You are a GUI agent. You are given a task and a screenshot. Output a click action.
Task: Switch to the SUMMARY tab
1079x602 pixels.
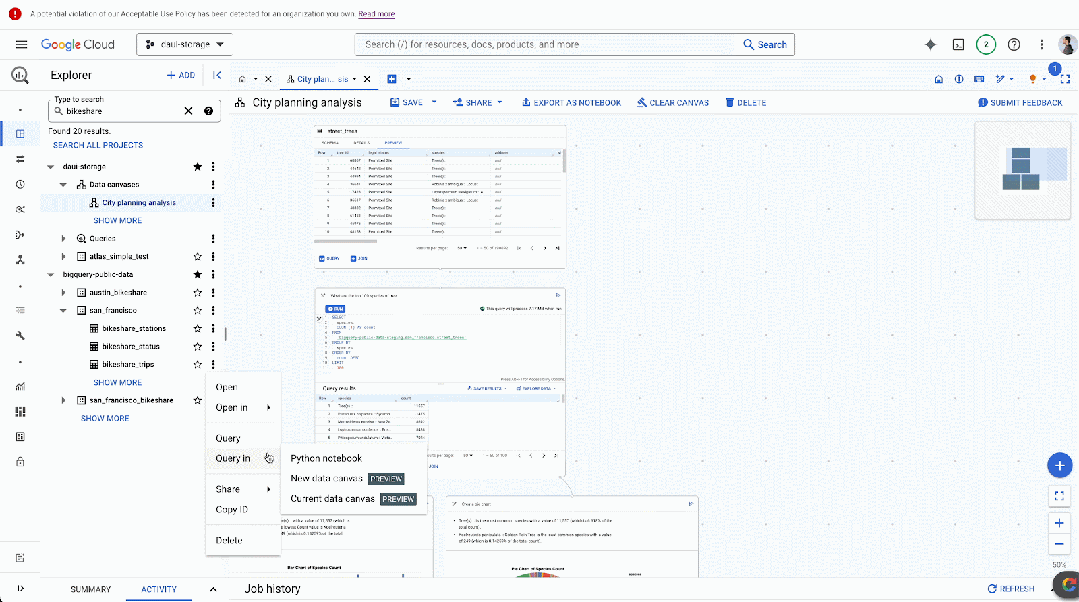(x=90, y=590)
